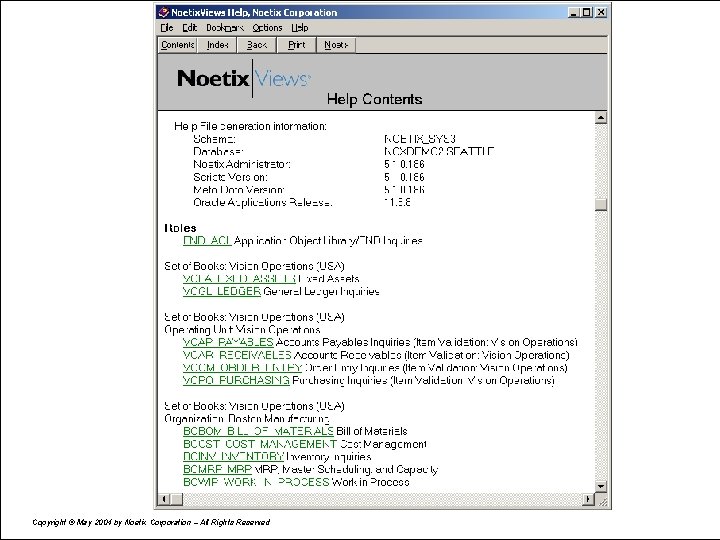Maximize the NoetixViews Help window
720x540 pixels.
[x=586, y=13]
